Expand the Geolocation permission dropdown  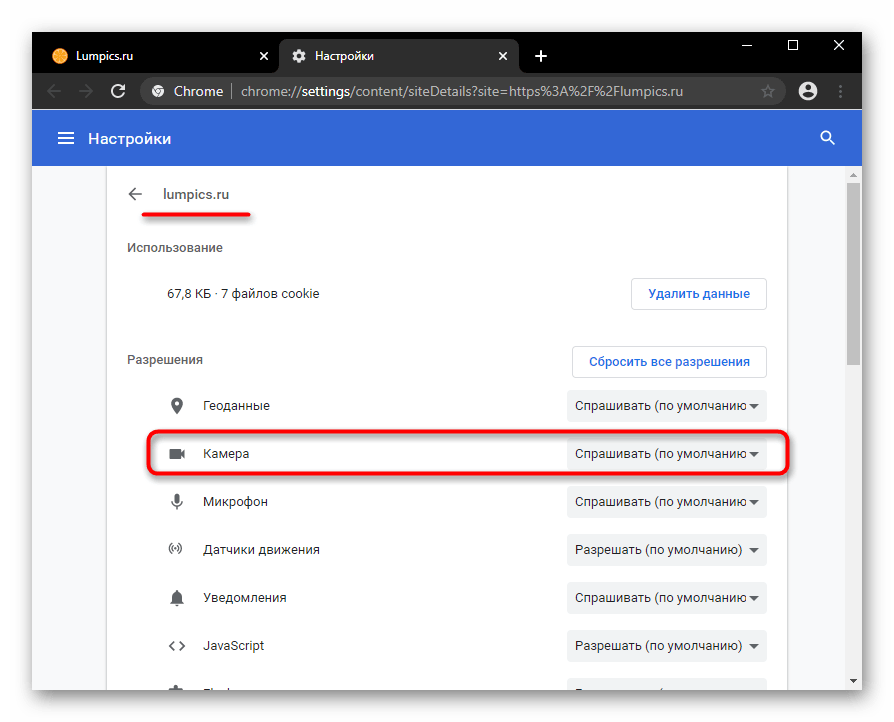click(666, 406)
